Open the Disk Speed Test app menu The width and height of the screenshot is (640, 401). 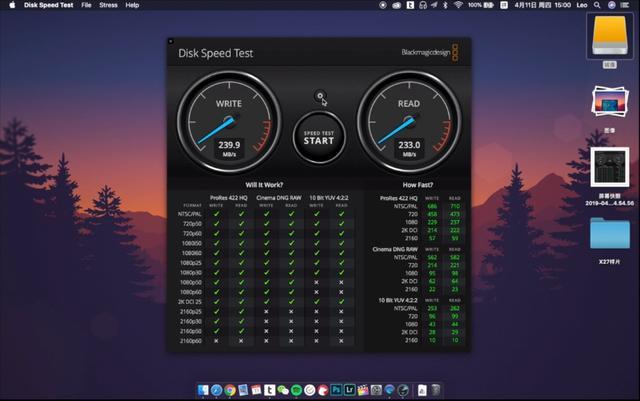tap(49, 5)
